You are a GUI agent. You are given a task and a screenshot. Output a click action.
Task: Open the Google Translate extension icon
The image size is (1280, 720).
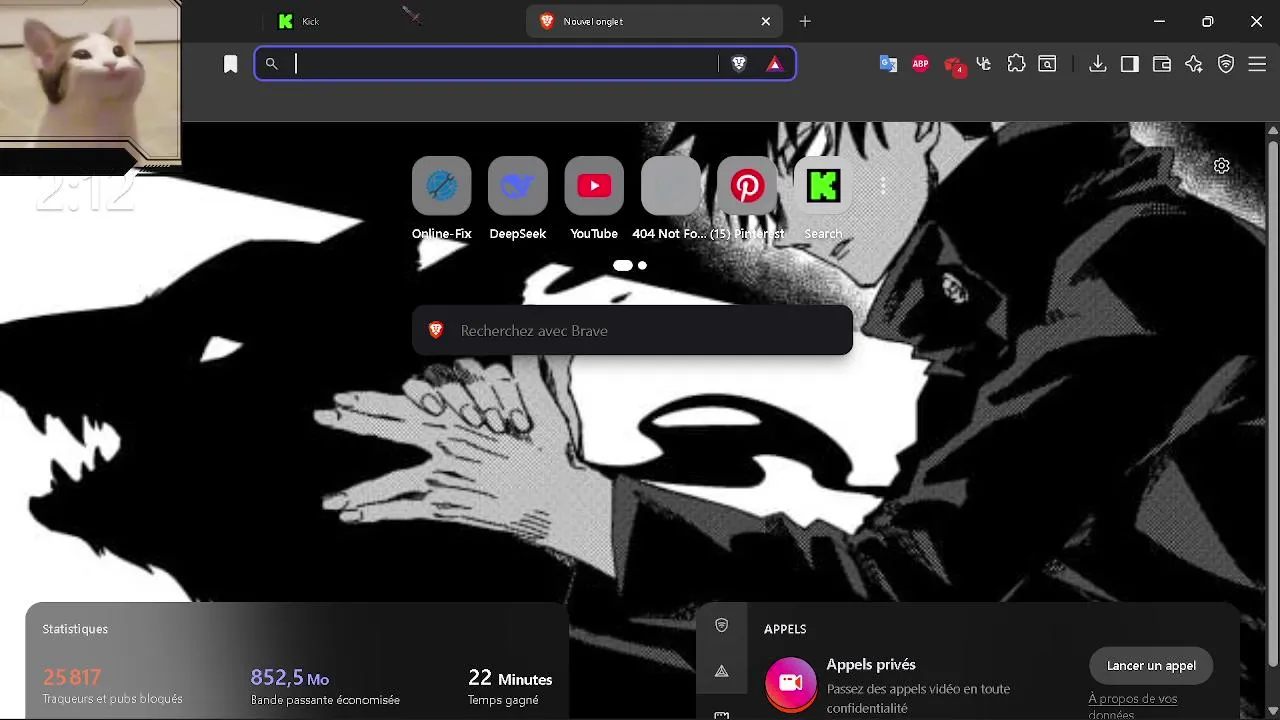(x=888, y=64)
